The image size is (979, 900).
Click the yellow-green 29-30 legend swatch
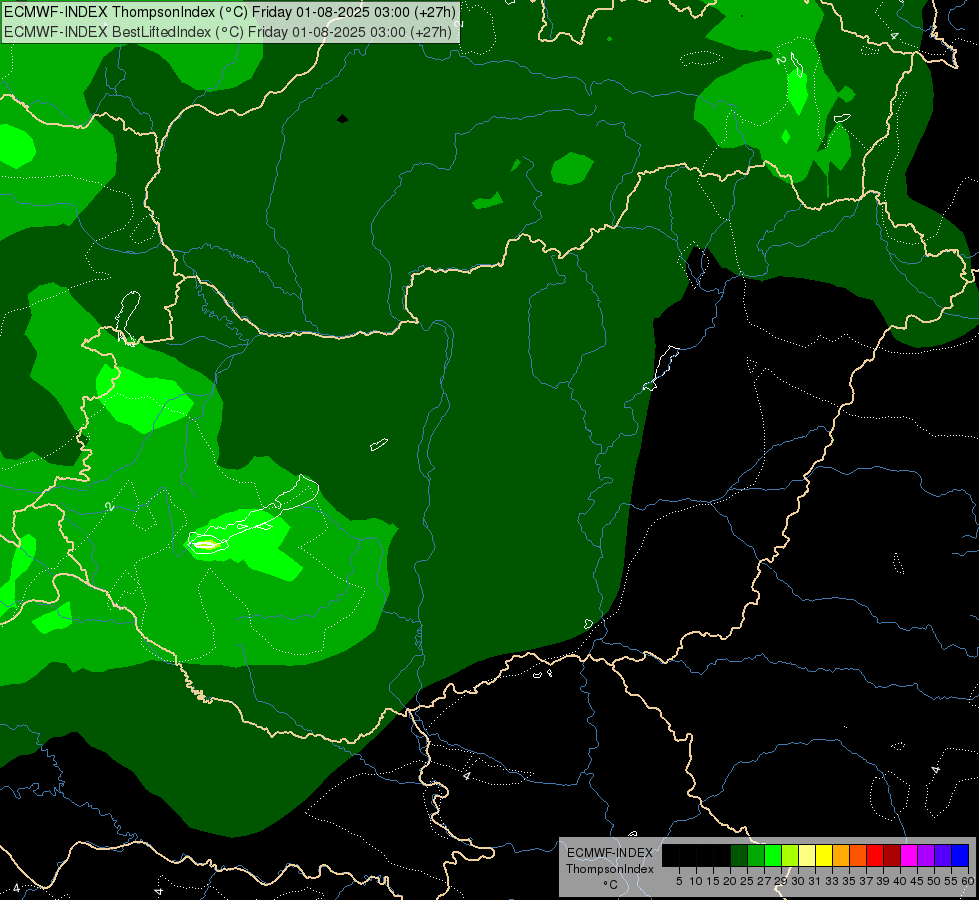(790, 856)
